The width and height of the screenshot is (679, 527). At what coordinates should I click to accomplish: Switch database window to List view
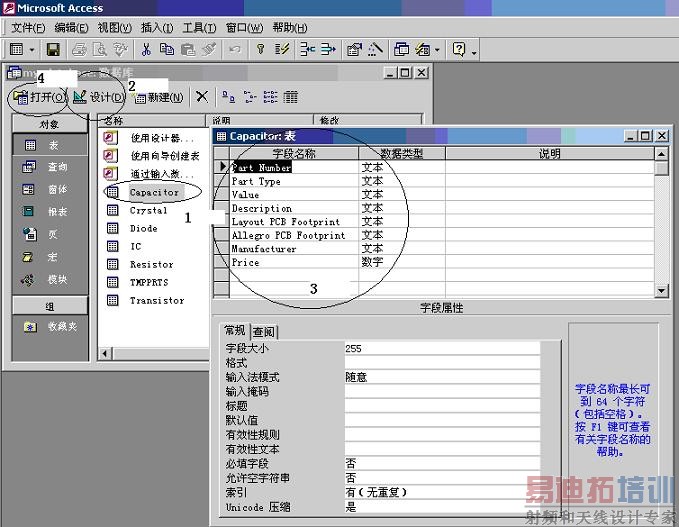coord(270,97)
